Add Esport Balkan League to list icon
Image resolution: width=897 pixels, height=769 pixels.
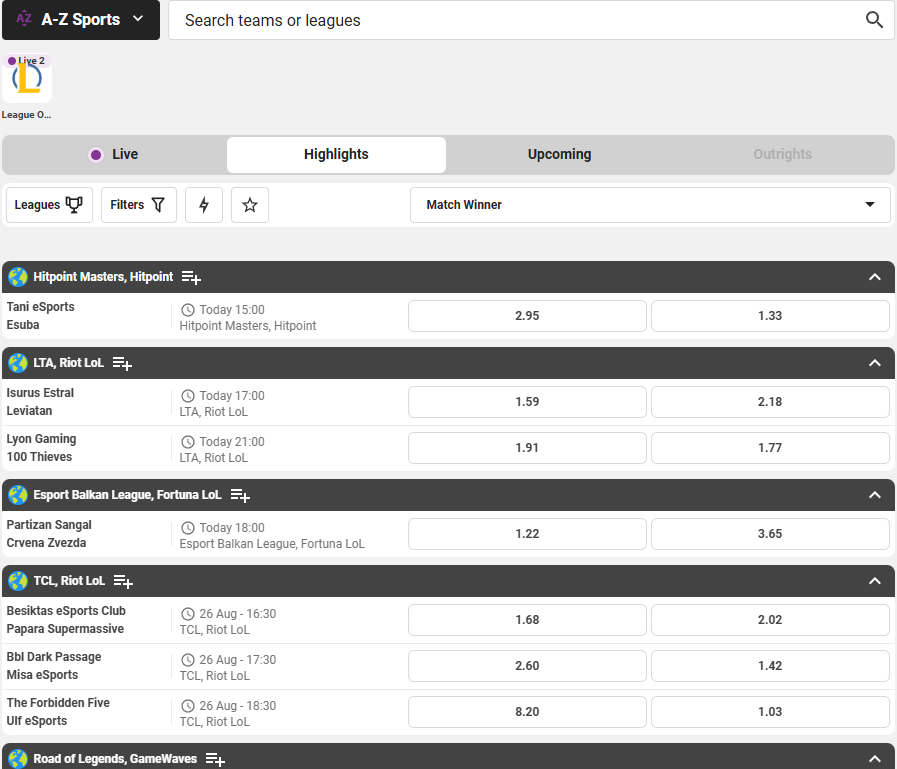tap(240, 496)
